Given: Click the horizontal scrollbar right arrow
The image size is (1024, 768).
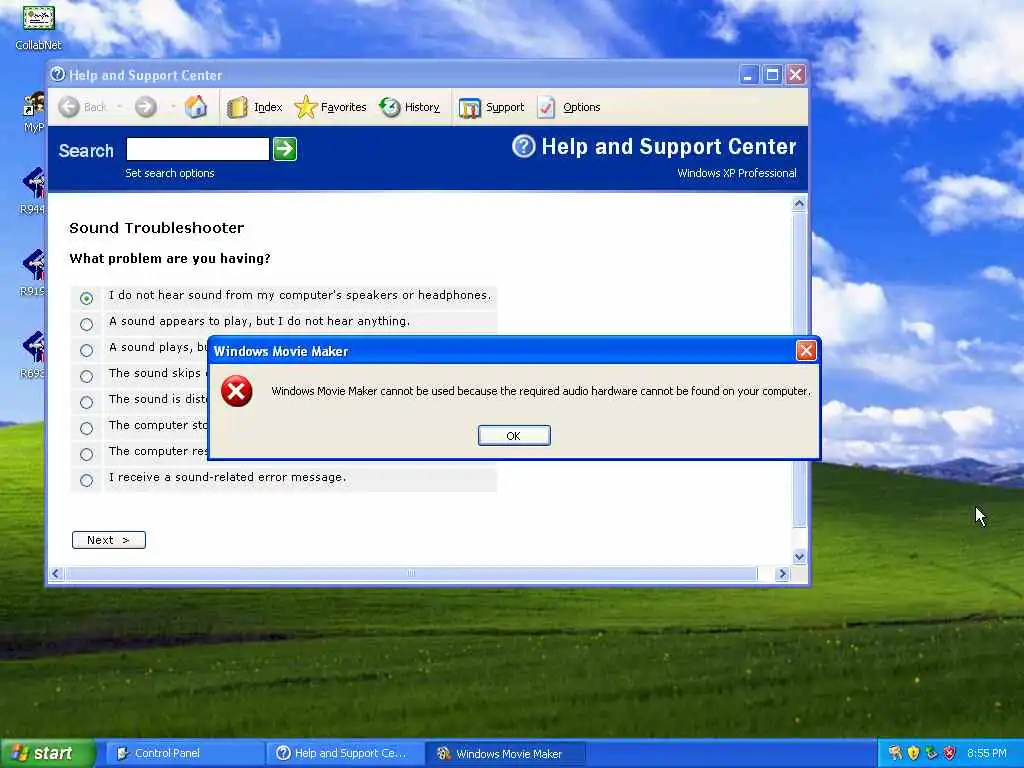Looking at the screenshot, I should coord(782,573).
